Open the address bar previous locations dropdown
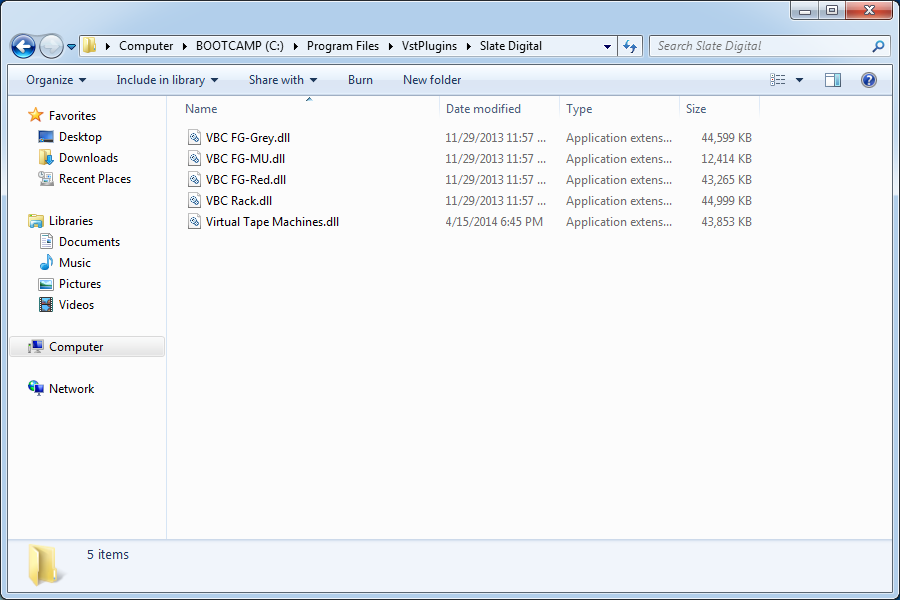This screenshot has width=900, height=600. pyautogui.click(x=607, y=47)
